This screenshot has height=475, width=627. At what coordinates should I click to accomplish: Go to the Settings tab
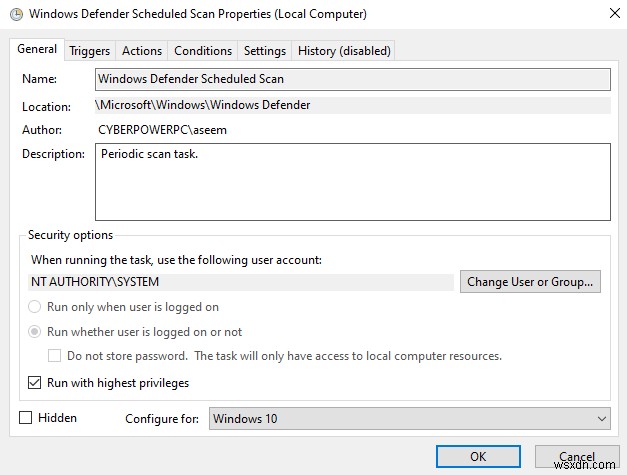(265, 51)
